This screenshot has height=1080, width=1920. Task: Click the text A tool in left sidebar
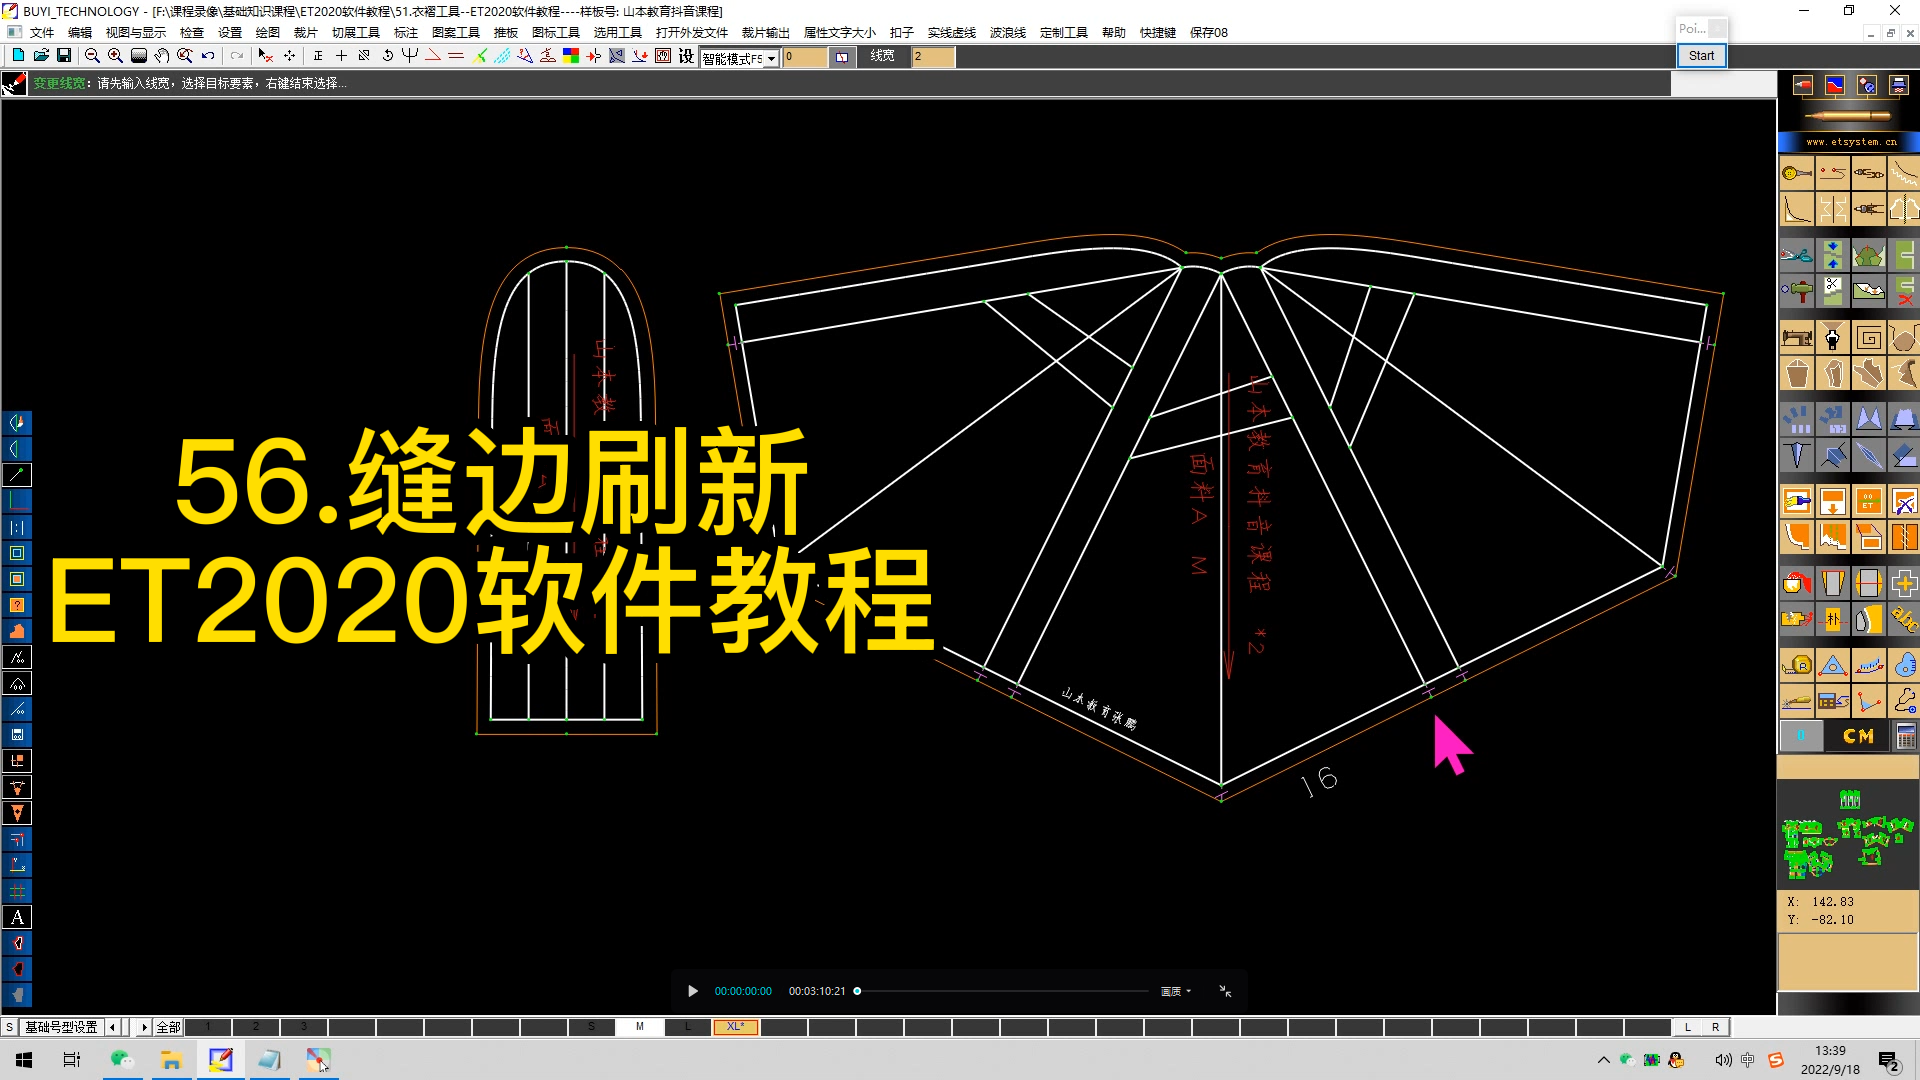pos(17,917)
